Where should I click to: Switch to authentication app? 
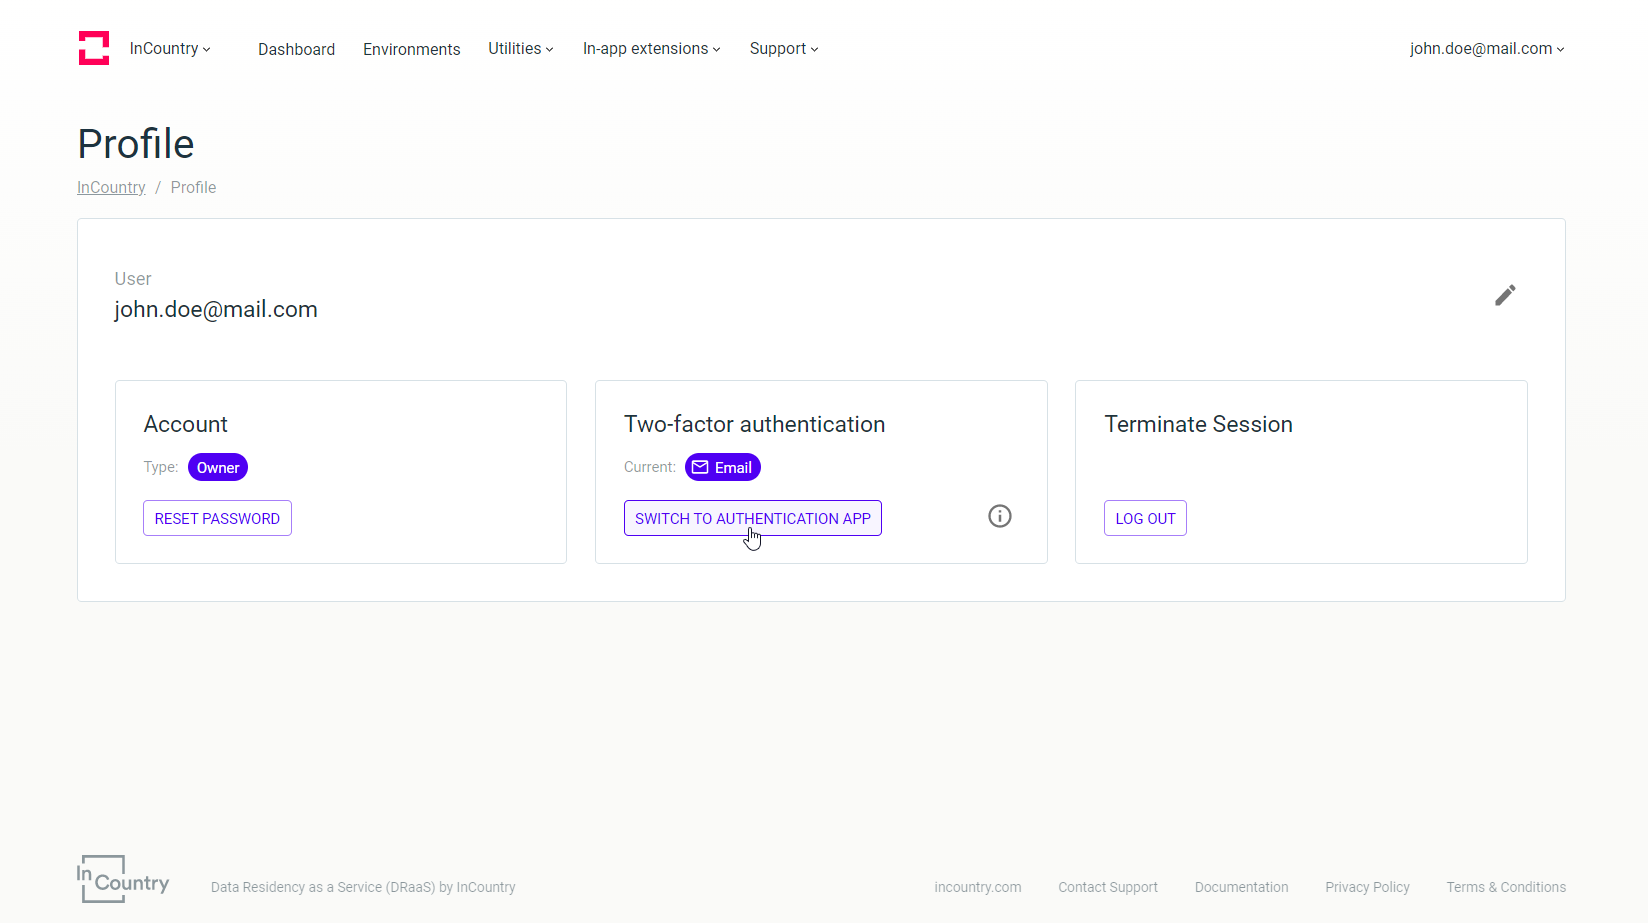click(x=752, y=518)
